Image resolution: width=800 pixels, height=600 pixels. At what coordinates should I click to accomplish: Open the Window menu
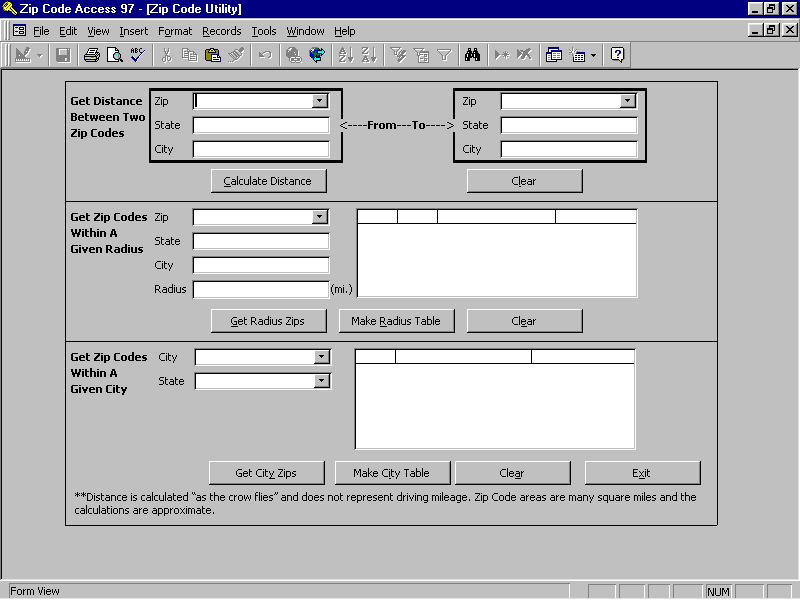coord(305,31)
